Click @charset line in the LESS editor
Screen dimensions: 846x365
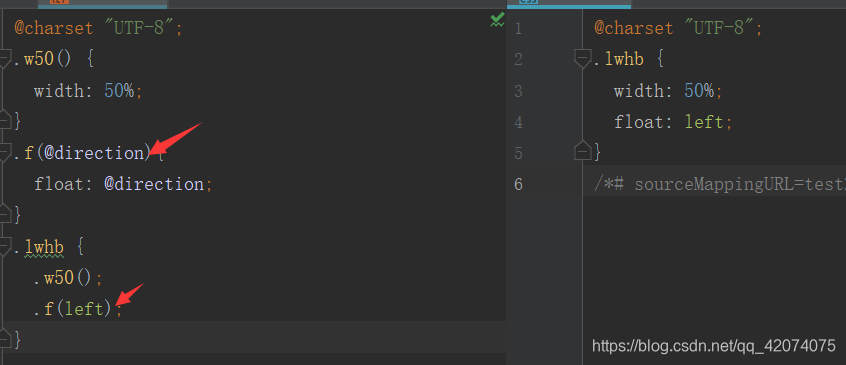coord(98,28)
